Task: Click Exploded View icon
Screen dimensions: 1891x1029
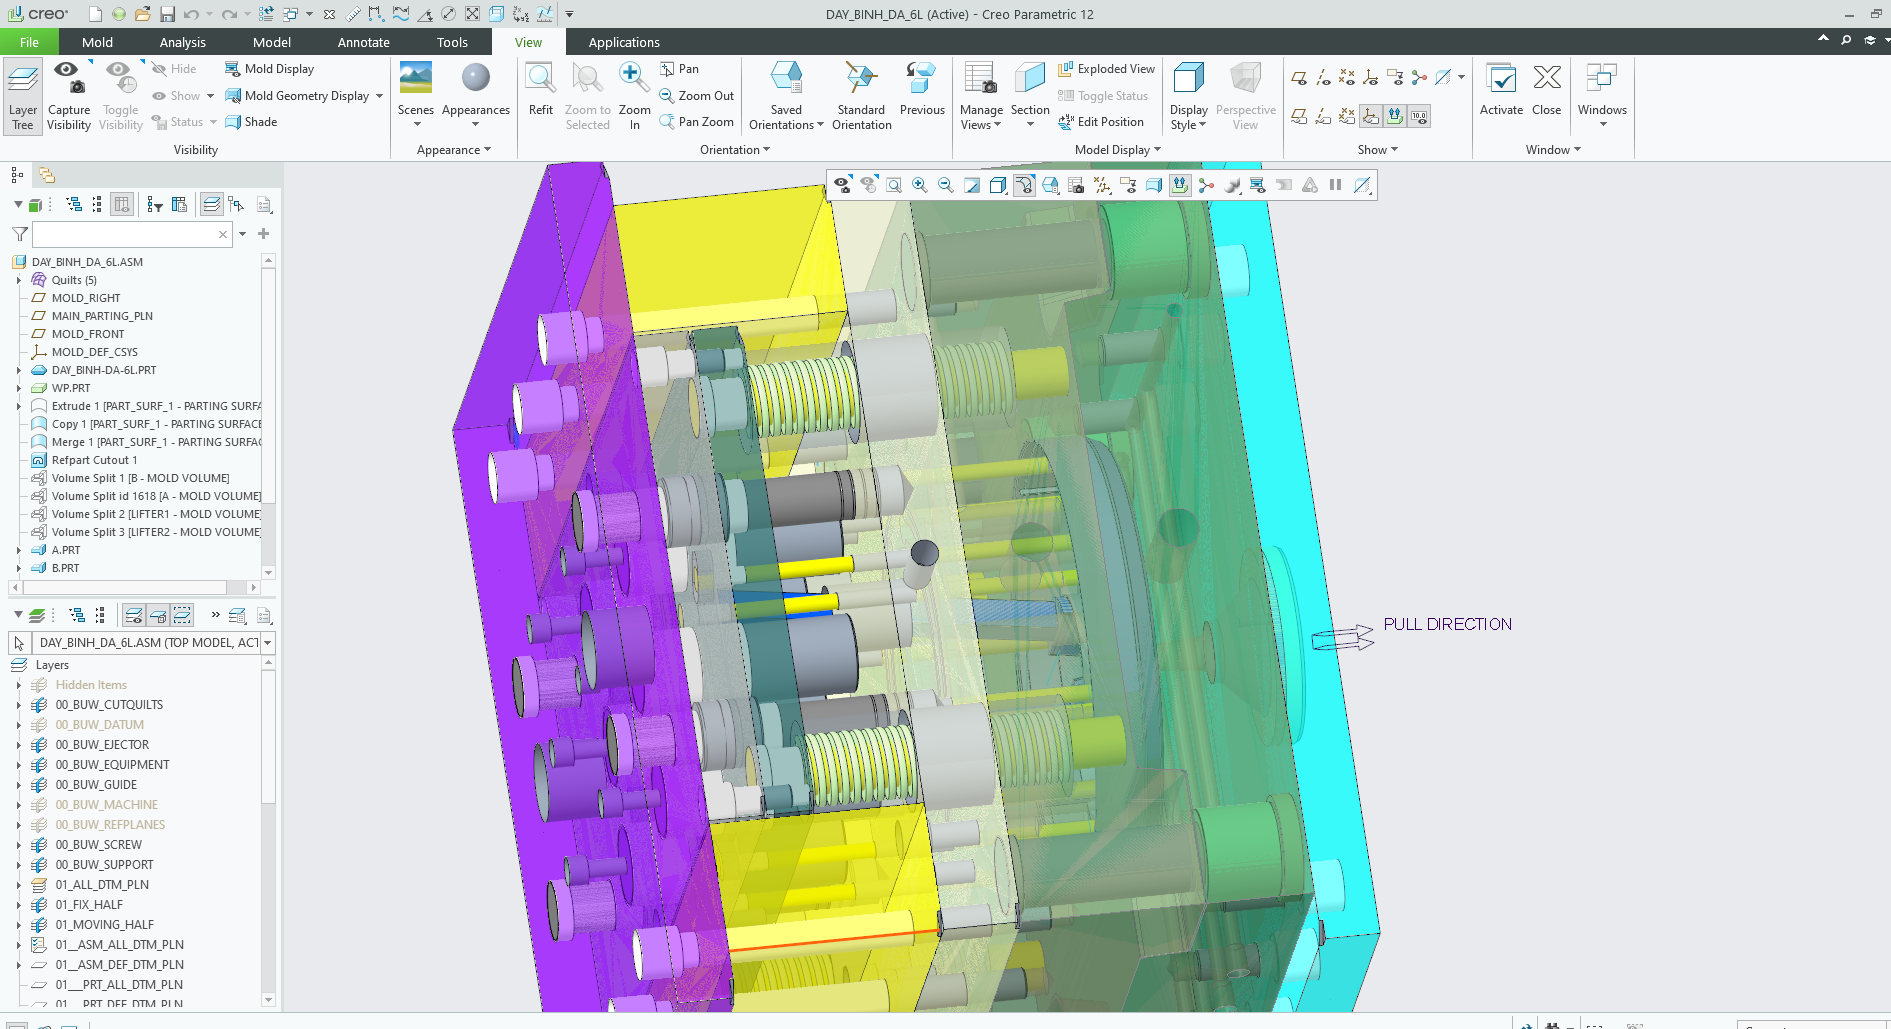Action: (1066, 69)
